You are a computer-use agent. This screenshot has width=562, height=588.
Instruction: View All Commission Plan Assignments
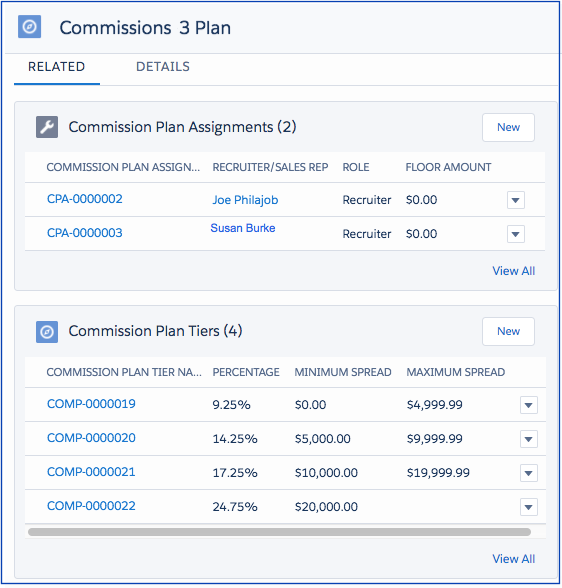(x=513, y=271)
